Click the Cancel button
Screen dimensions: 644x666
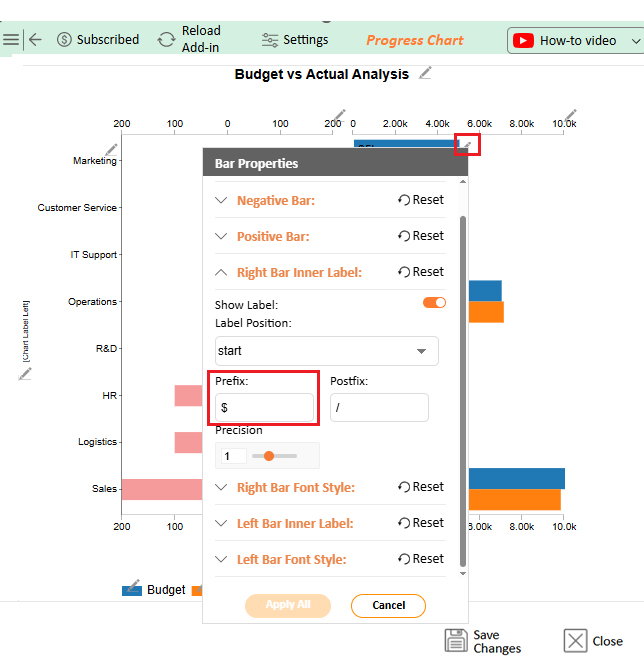pyautogui.click(x=388, y=605)
